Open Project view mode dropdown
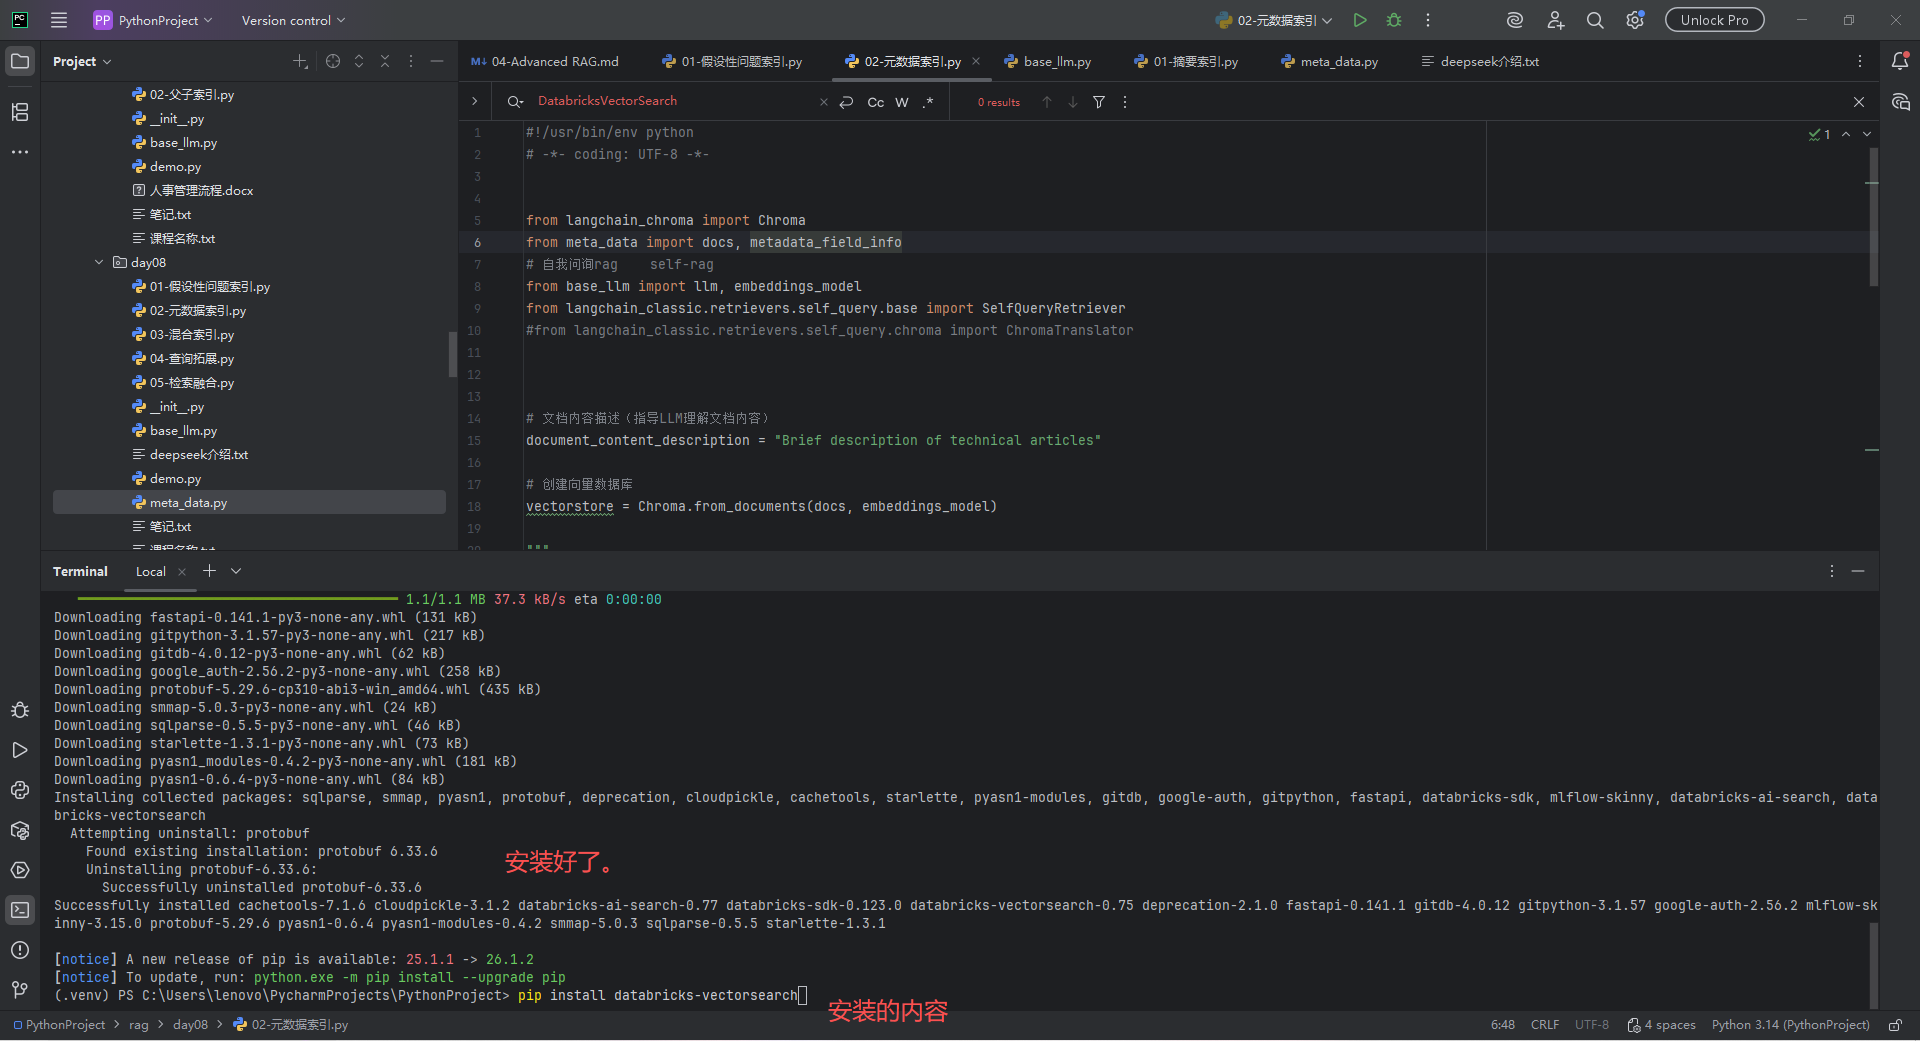The image size is (1920, 1041). [82, 62]
